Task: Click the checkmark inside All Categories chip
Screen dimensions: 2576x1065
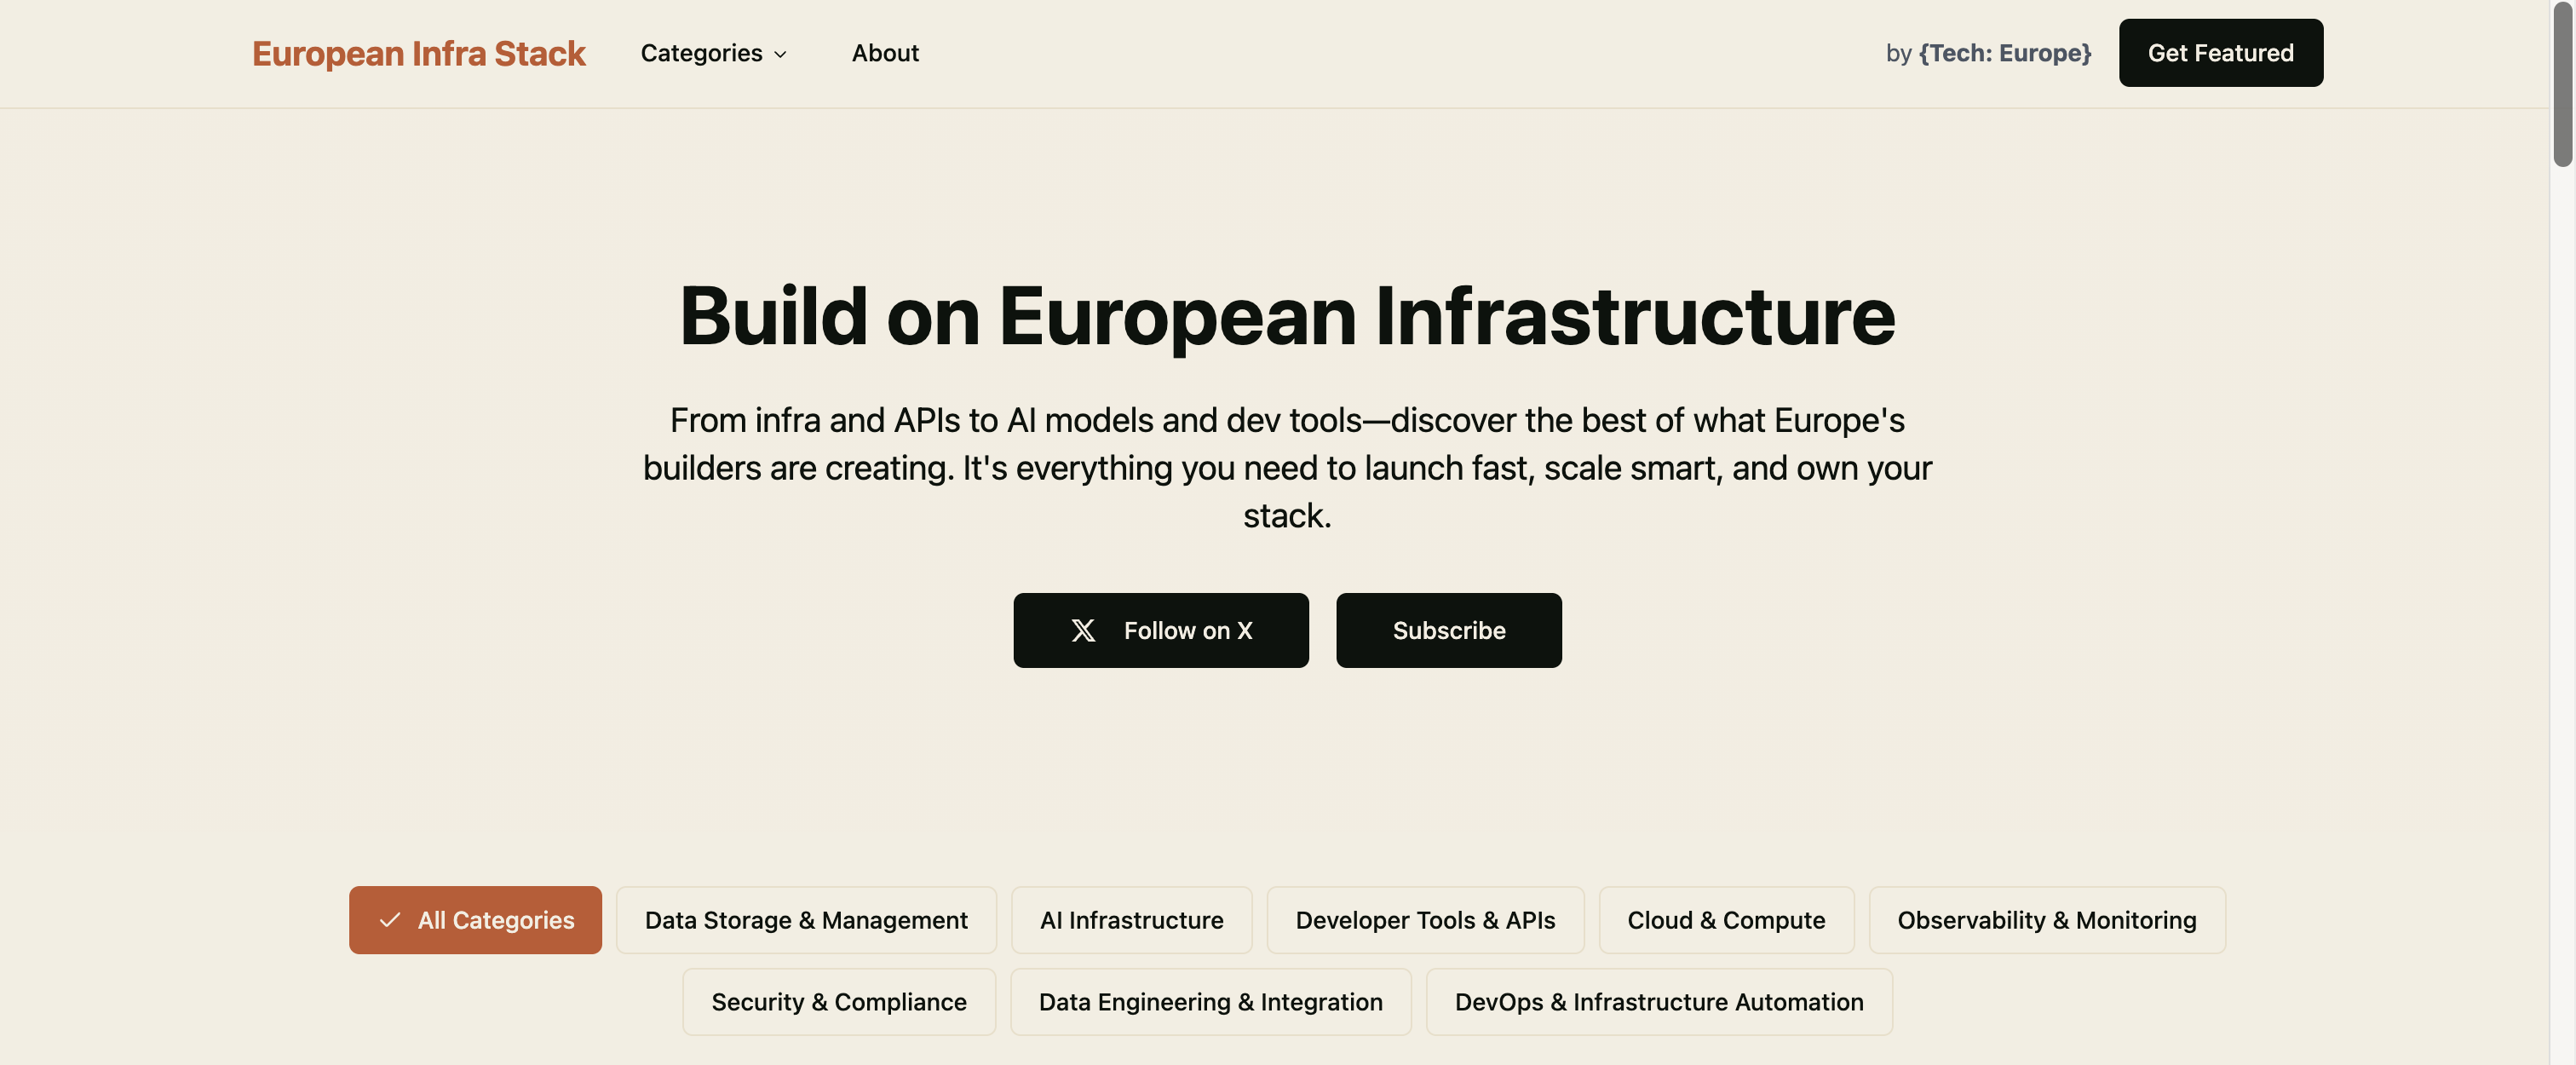Action: [388, 920]
